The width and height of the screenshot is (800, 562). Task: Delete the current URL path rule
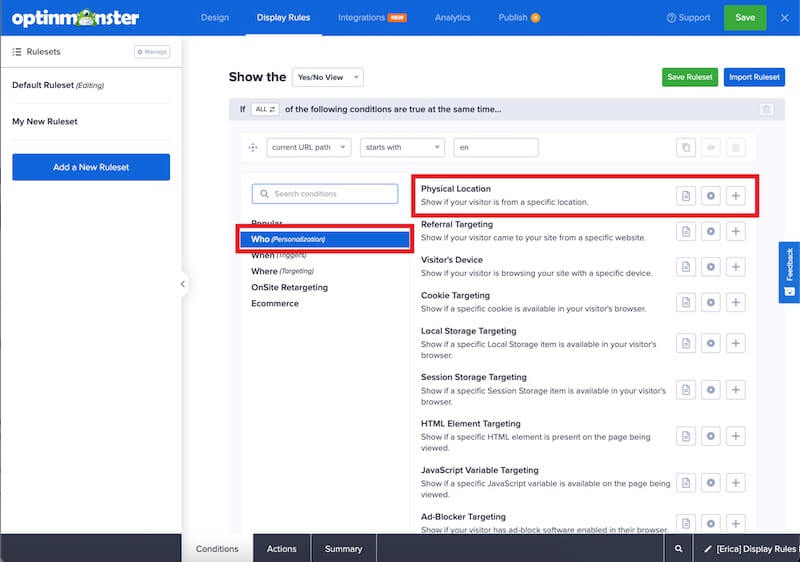tap(736, 148)
